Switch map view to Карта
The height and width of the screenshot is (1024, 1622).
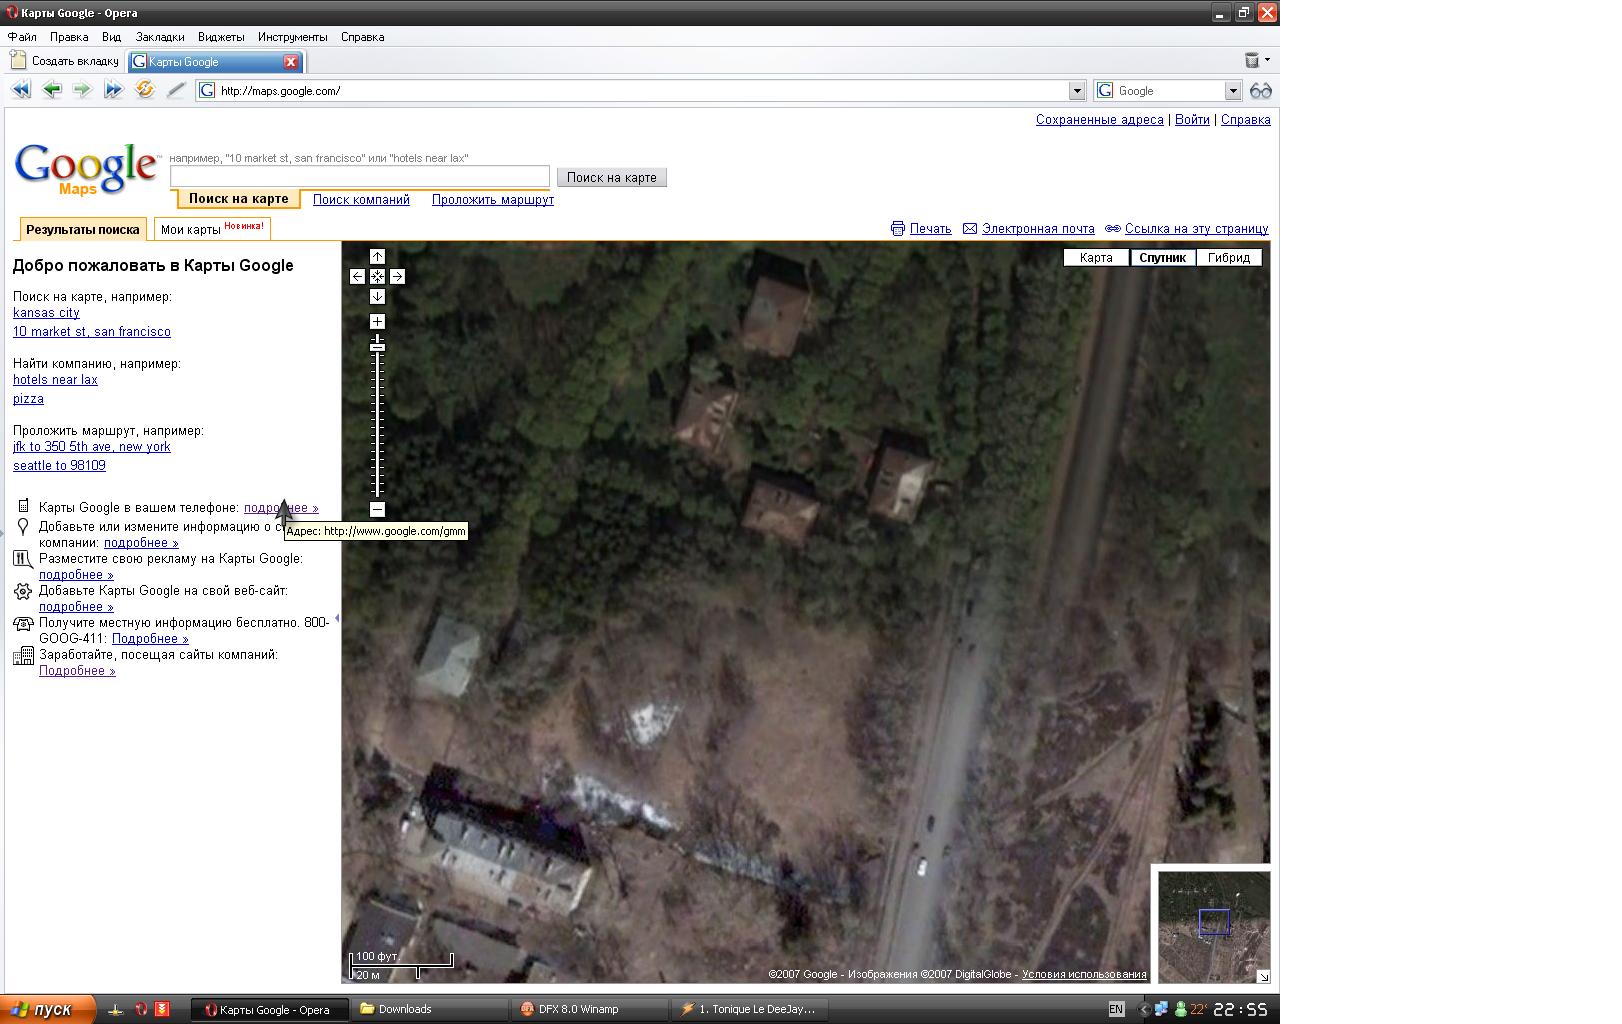coord(1096,258)
